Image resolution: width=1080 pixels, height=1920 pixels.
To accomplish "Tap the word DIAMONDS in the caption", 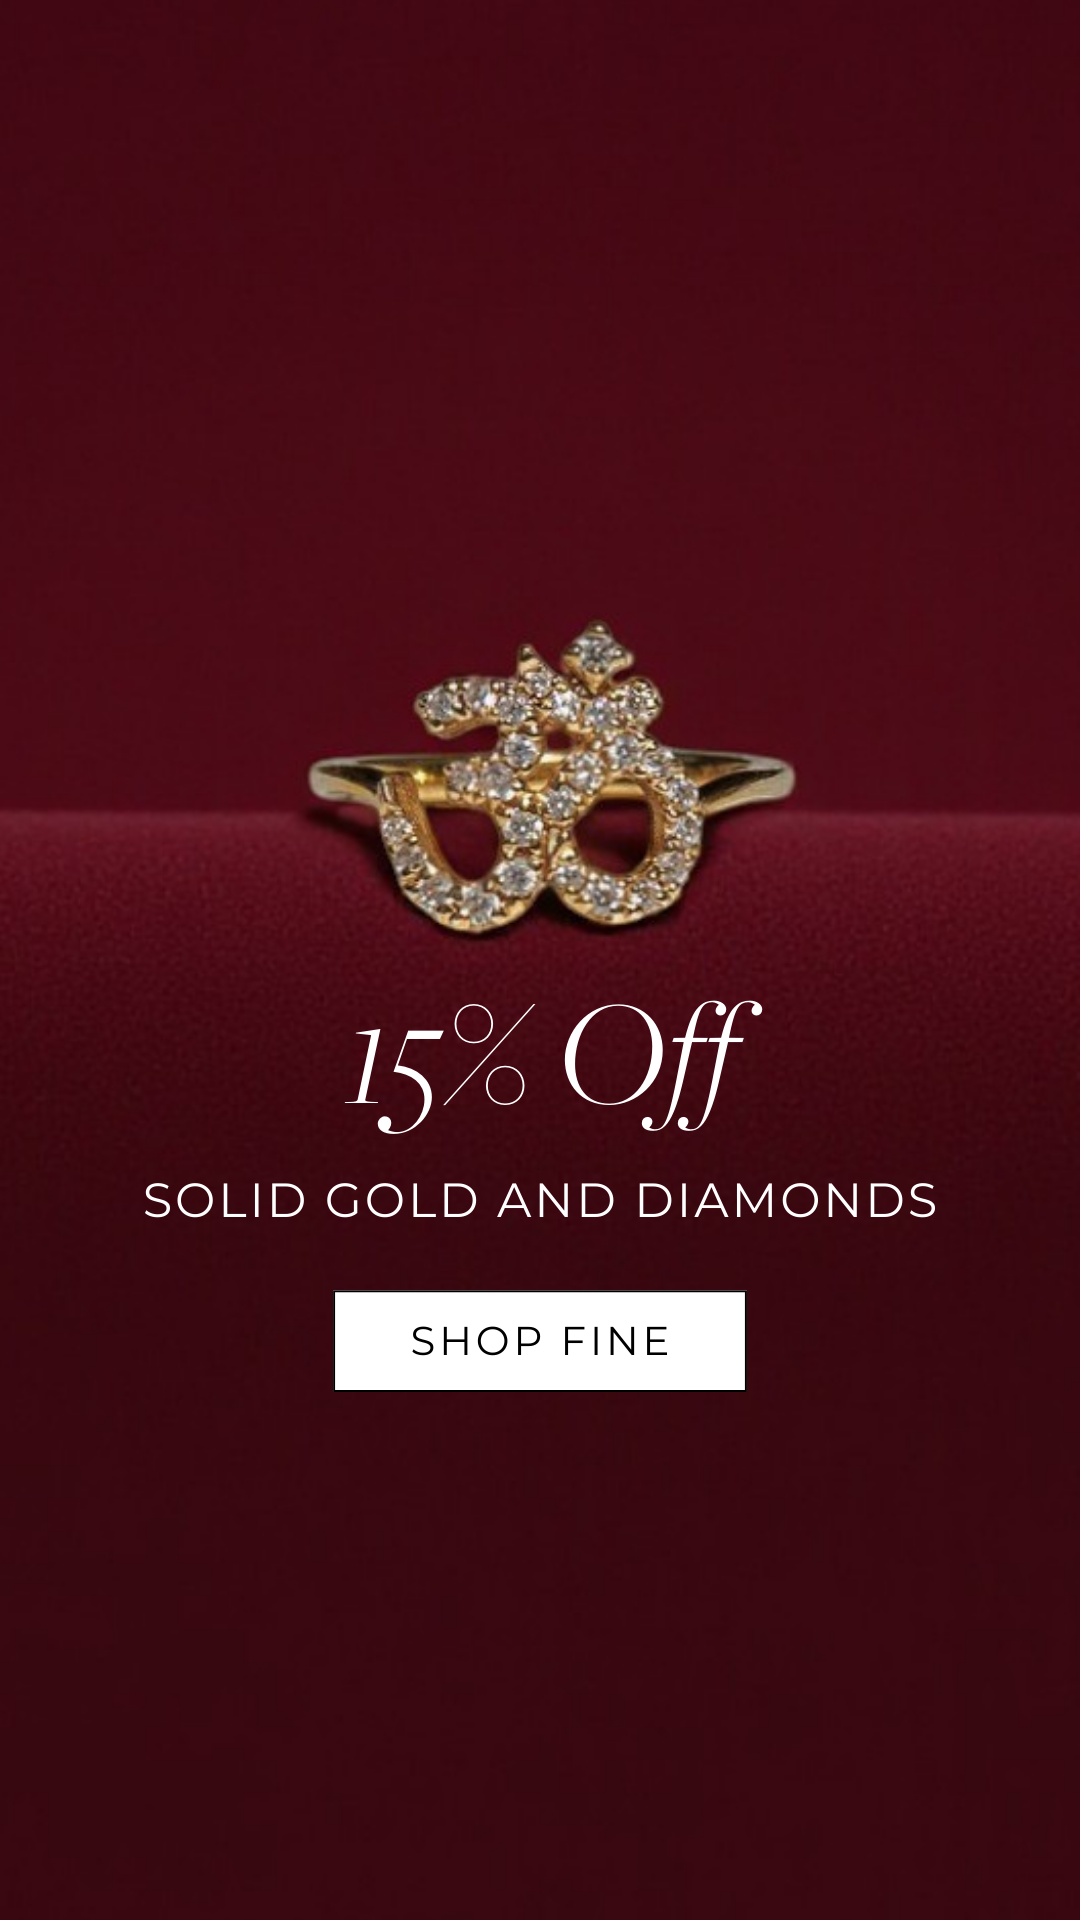I will click(787, 1200).
